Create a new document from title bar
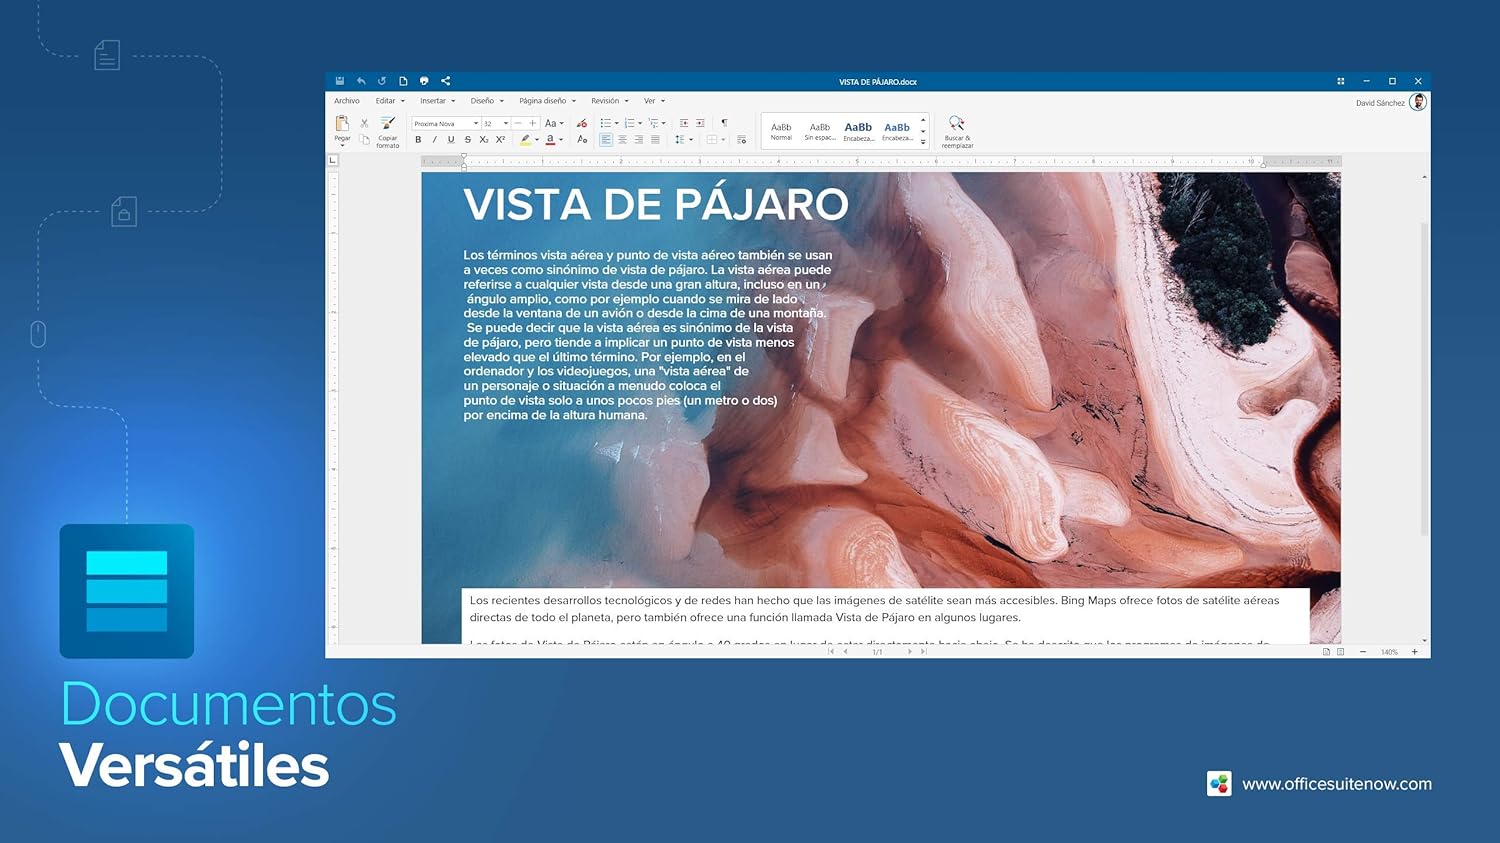Image resolution: width=1500 pixels, height=843 pixels. pyautogui.click(x=403, y=81)
